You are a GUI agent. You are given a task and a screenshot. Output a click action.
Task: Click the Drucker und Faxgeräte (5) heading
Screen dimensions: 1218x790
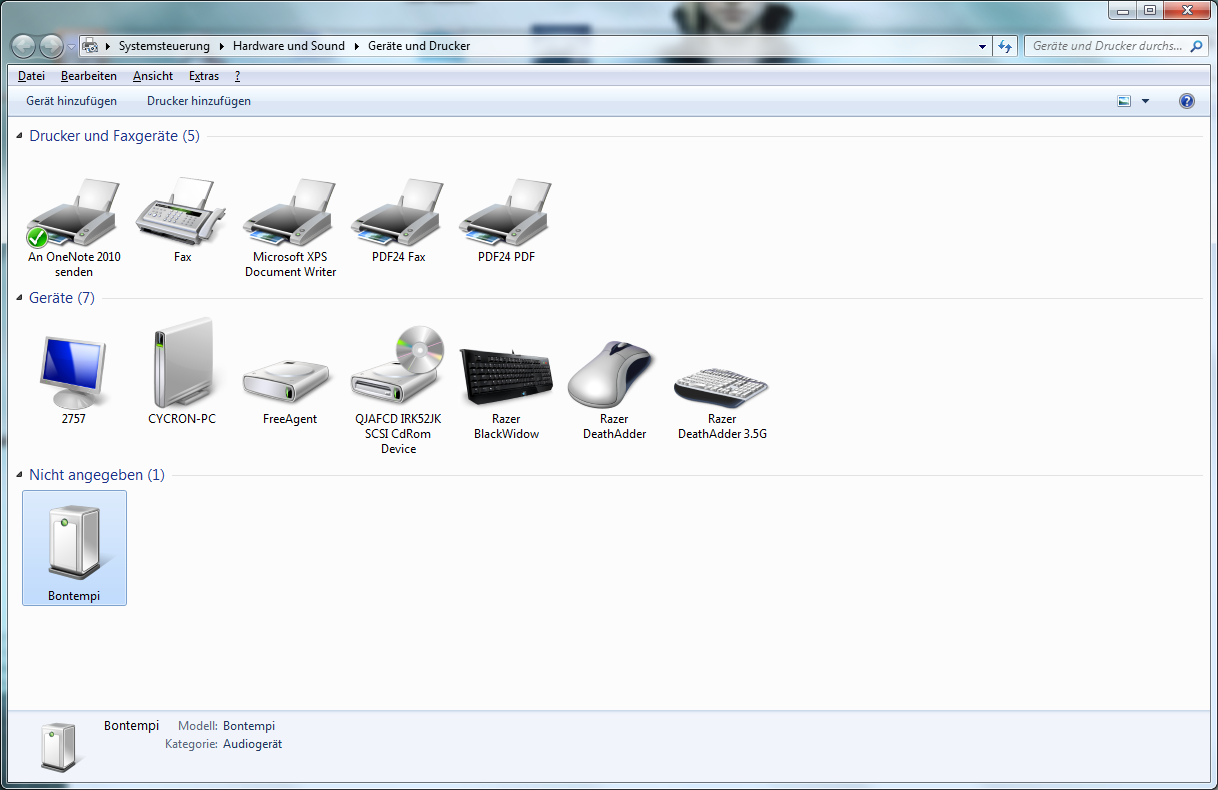click(114, 136)
